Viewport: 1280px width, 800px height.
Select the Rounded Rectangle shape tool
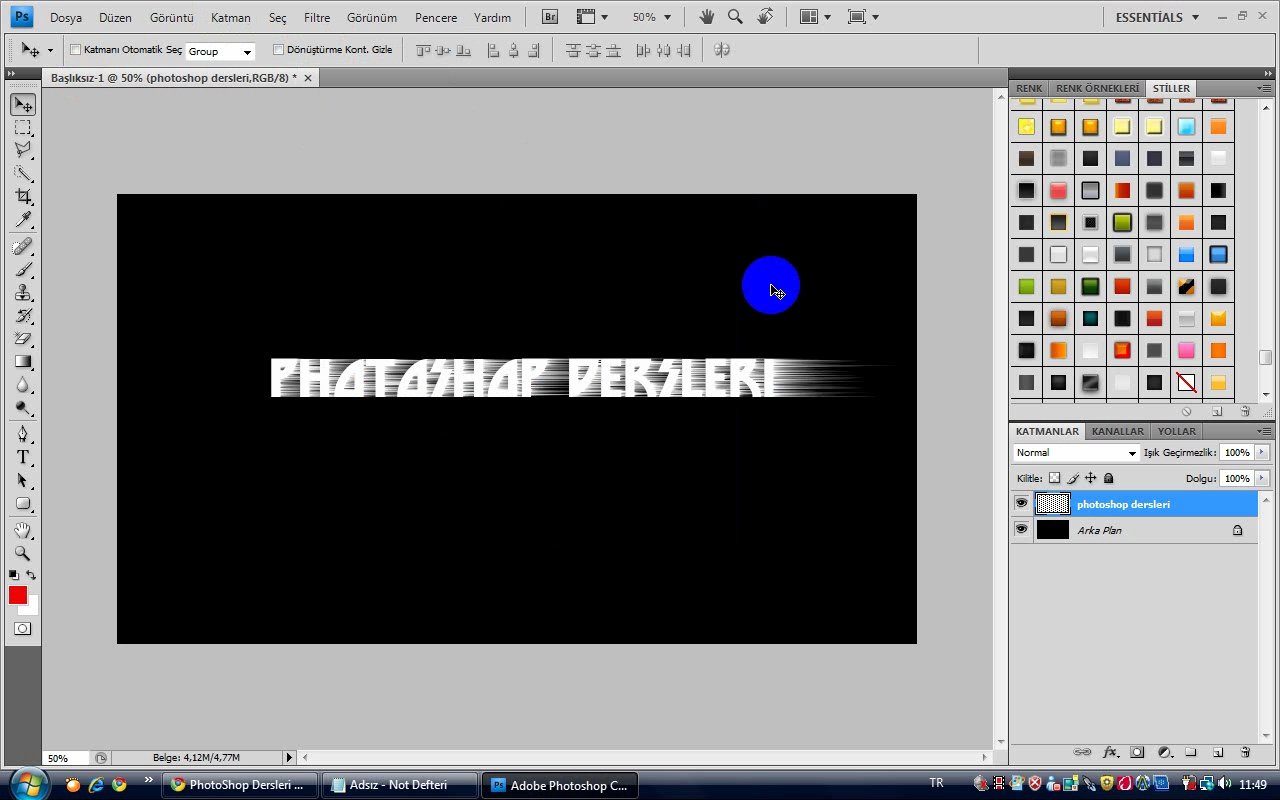[x=23, y=504]
